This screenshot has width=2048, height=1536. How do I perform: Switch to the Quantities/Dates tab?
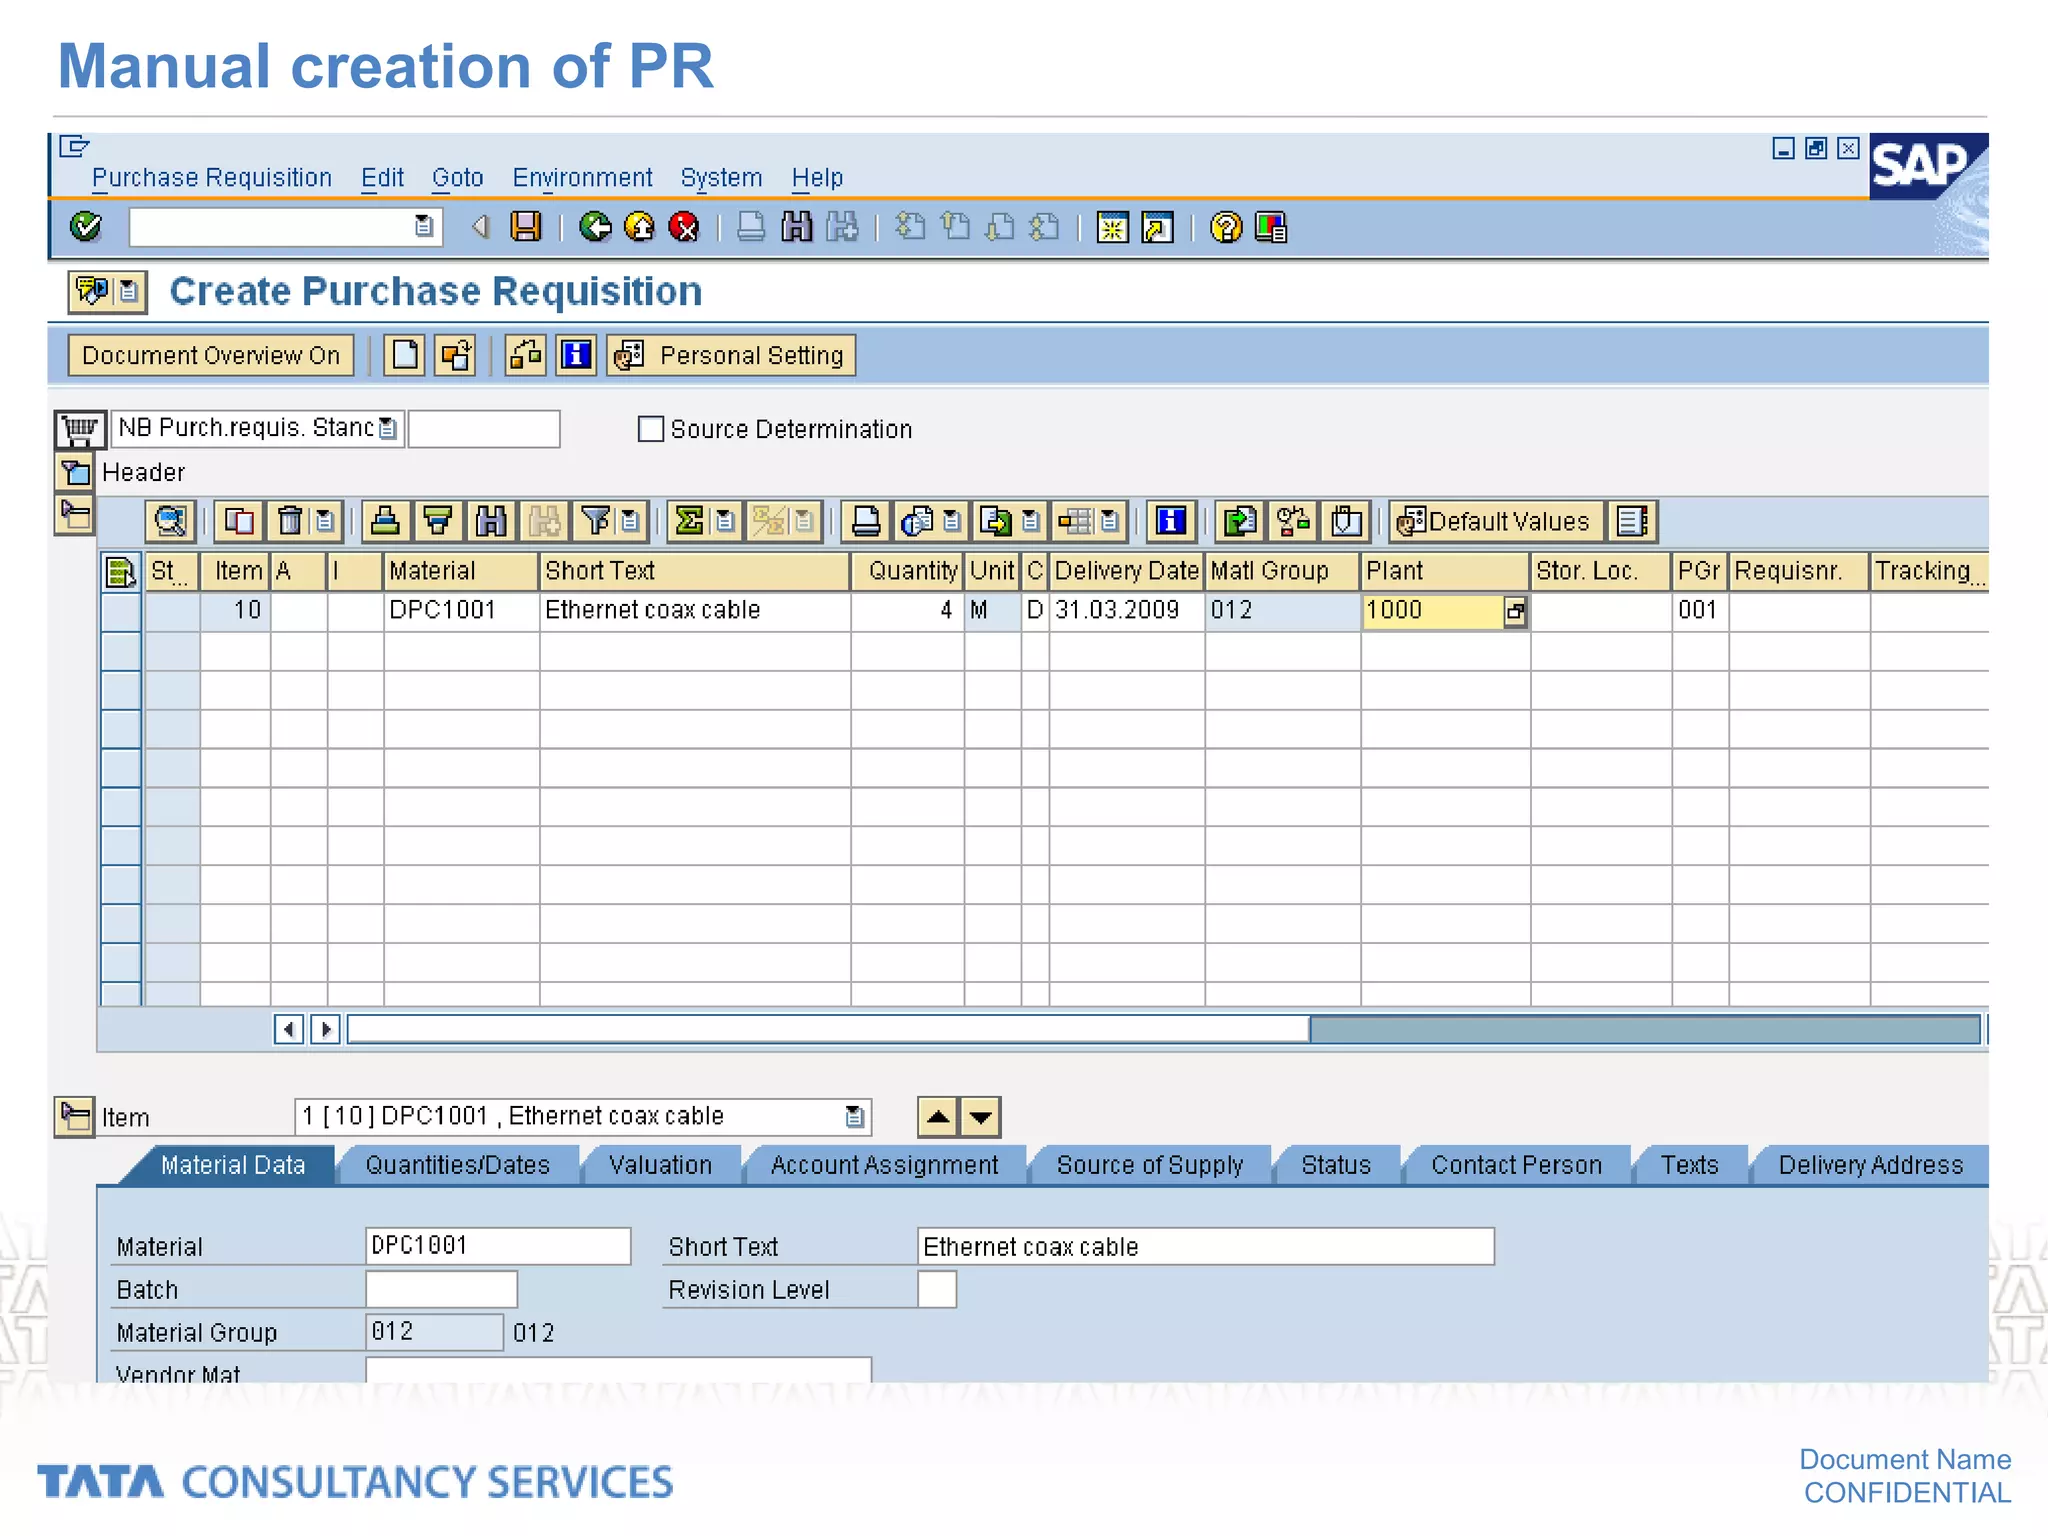point(458,1166)
